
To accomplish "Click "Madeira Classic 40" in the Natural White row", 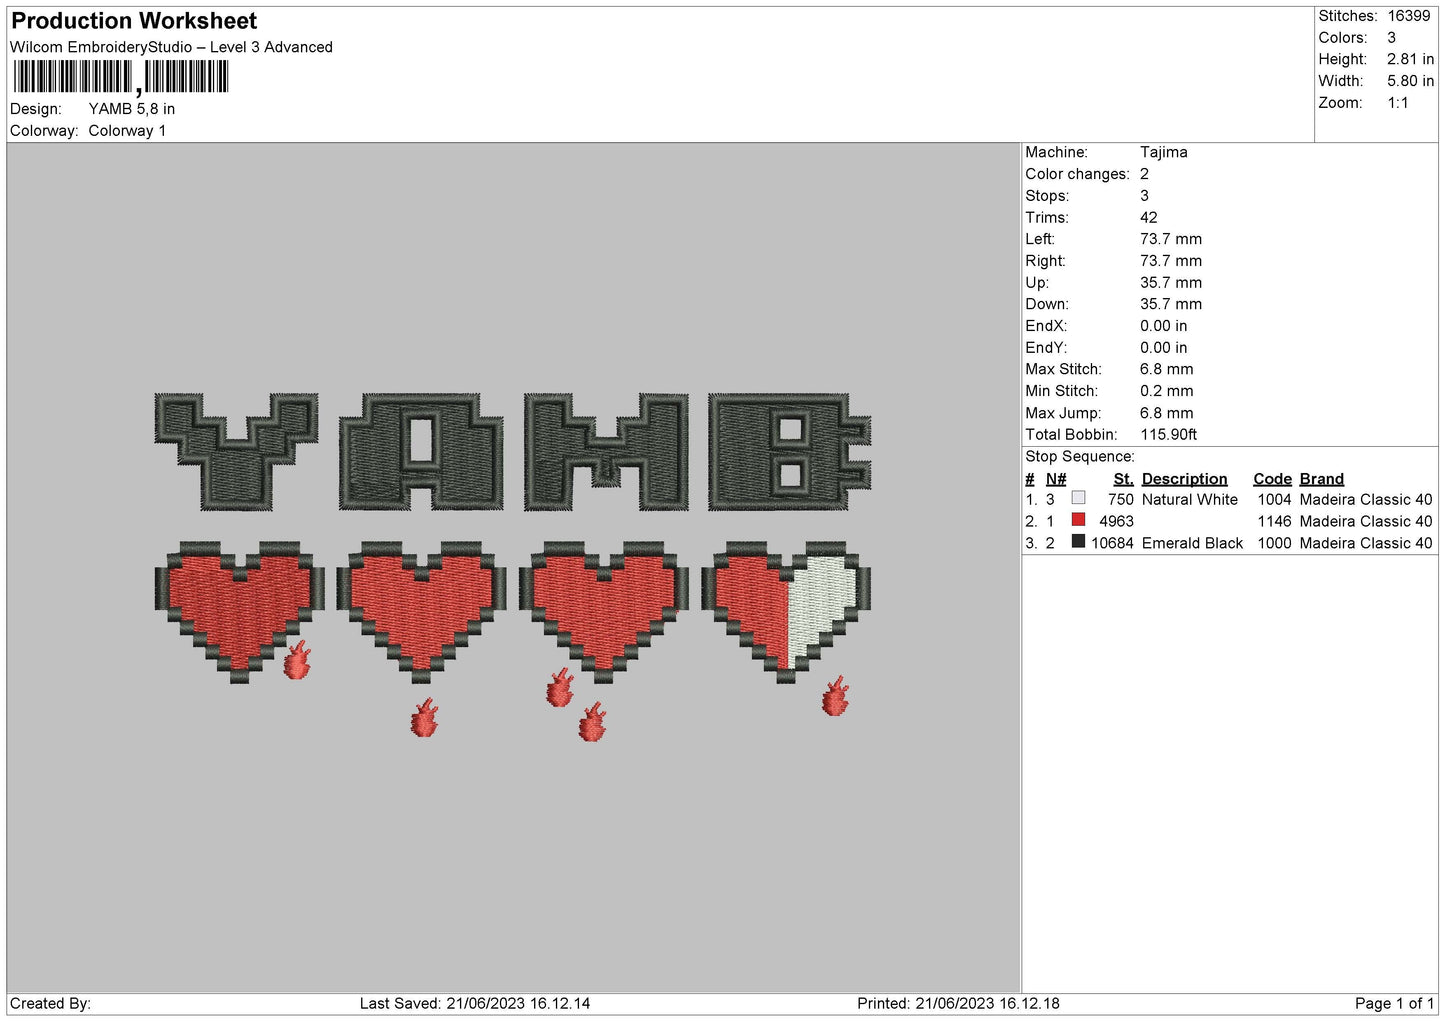I will point(1366,500).
